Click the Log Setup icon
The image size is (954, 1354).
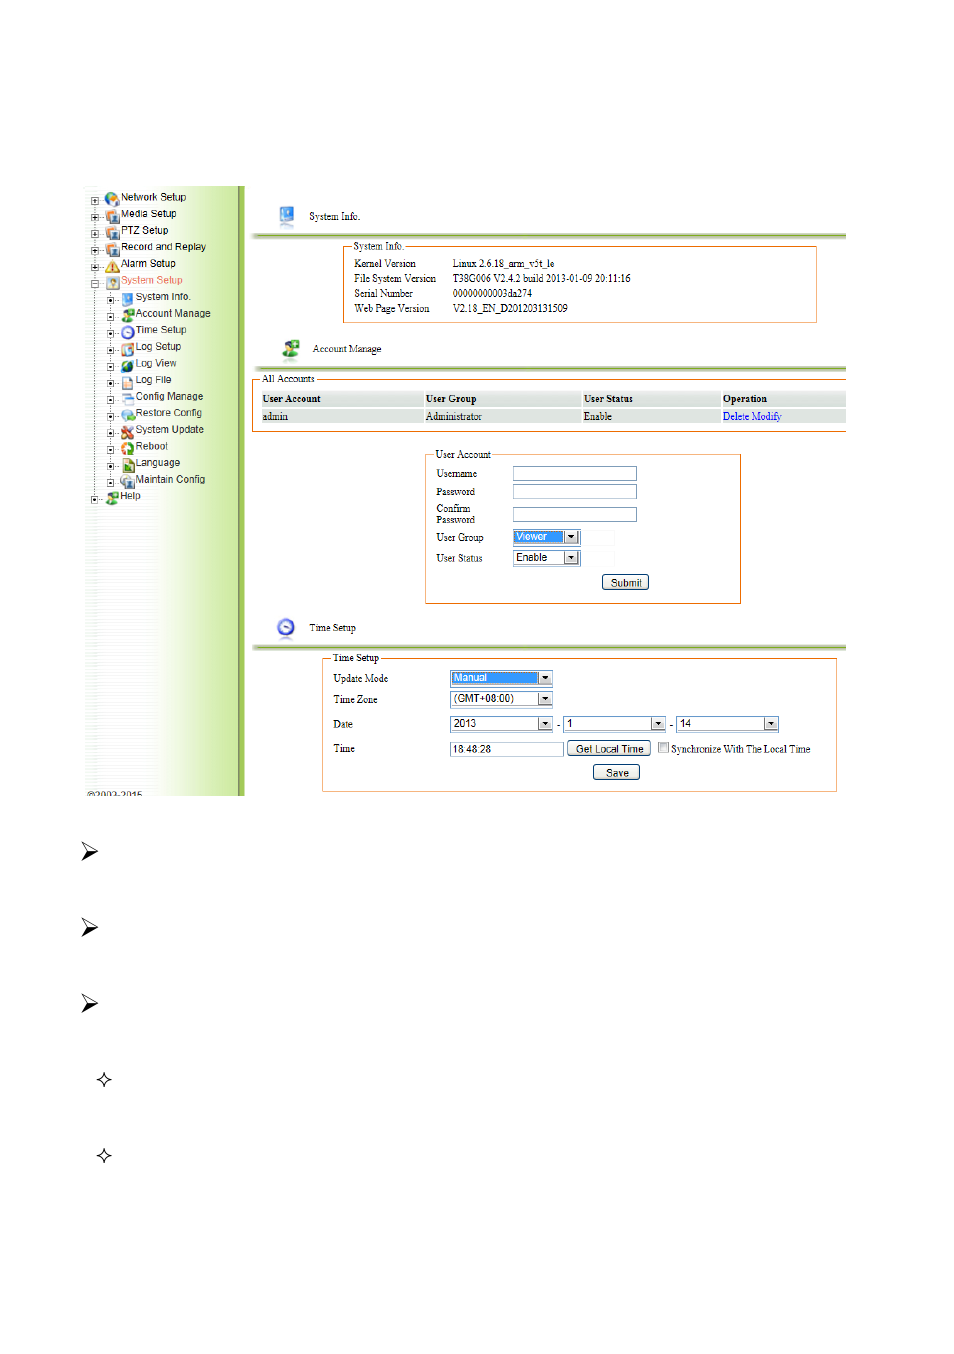pos(127,348)
